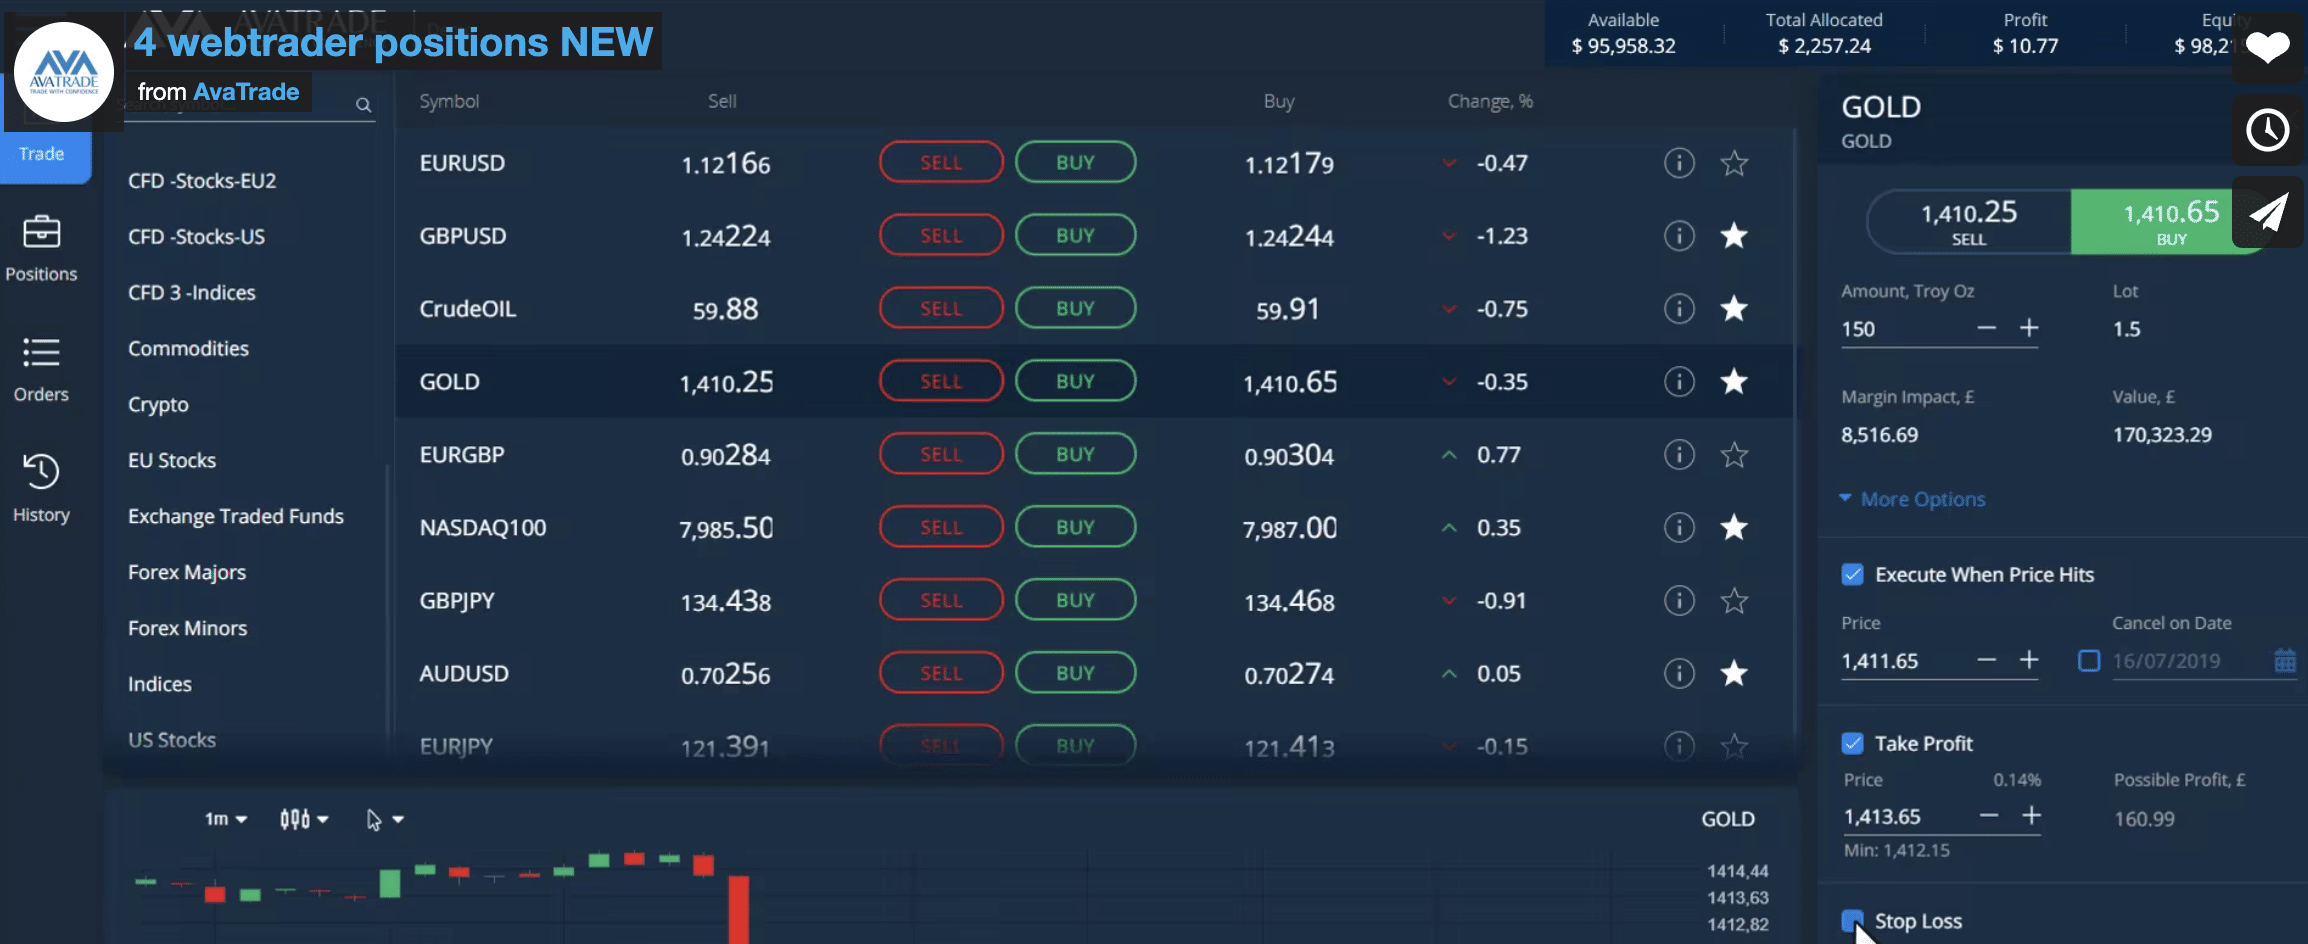Unfavorite CrudeOIL star
This screenshot has height=944, width=2308.
[1734, 309]
